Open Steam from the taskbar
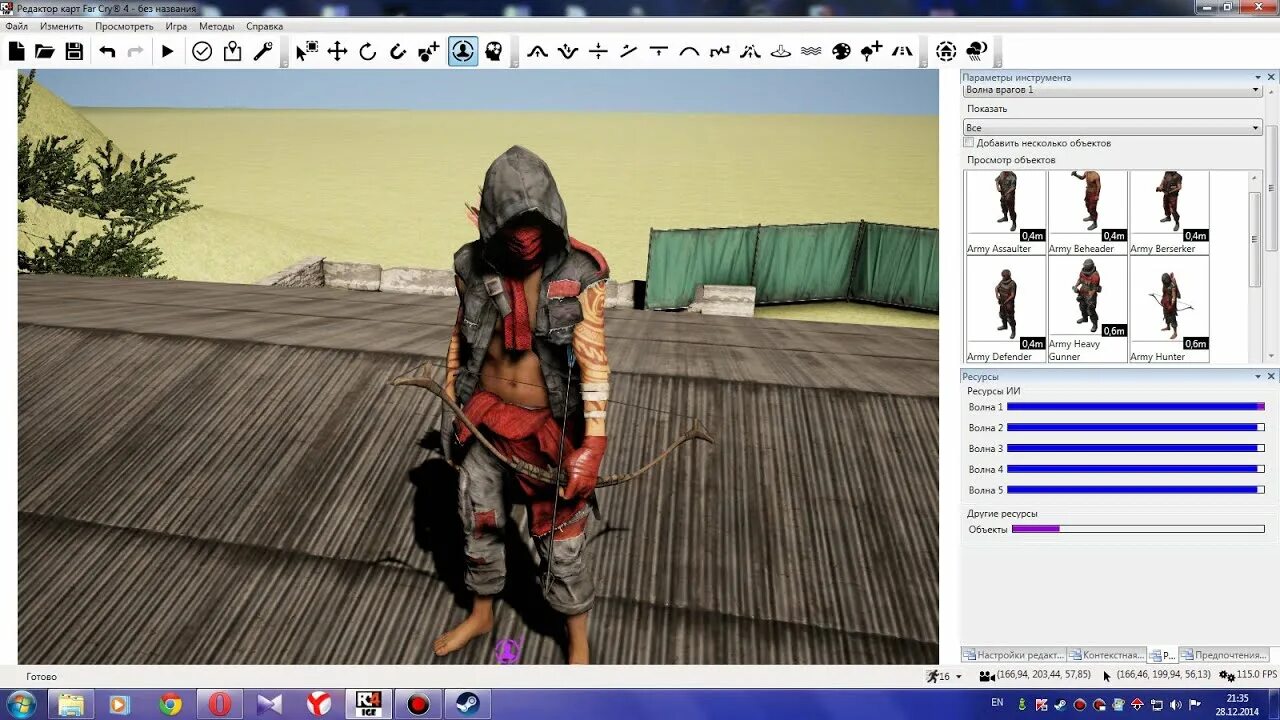This screenshot has height=720, width=1280. (466, 704)
